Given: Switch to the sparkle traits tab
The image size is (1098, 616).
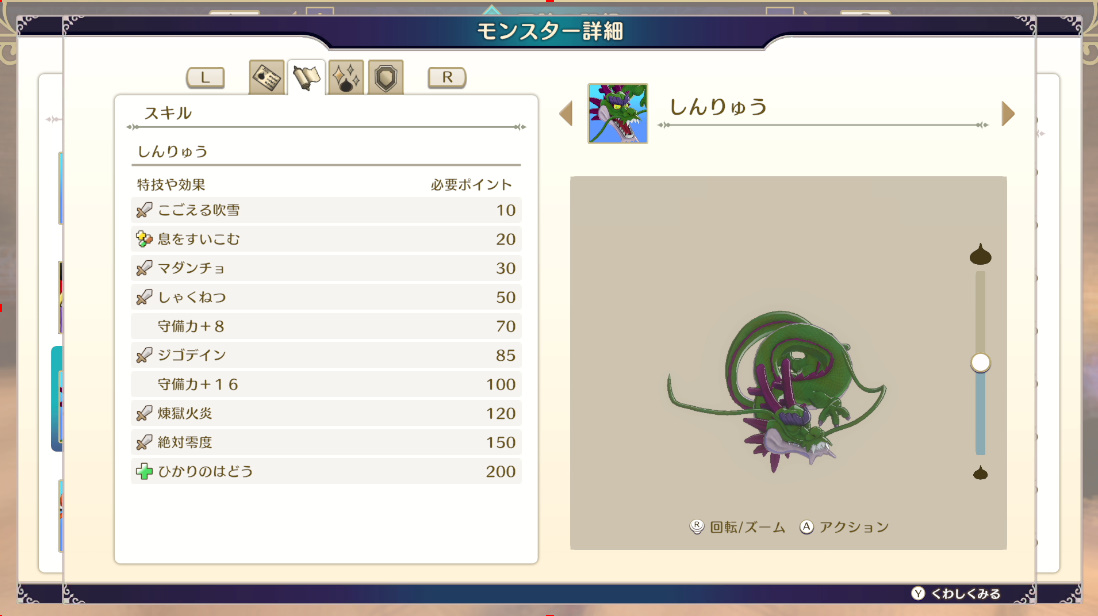Looking at the screenshot, I should 346,77.
